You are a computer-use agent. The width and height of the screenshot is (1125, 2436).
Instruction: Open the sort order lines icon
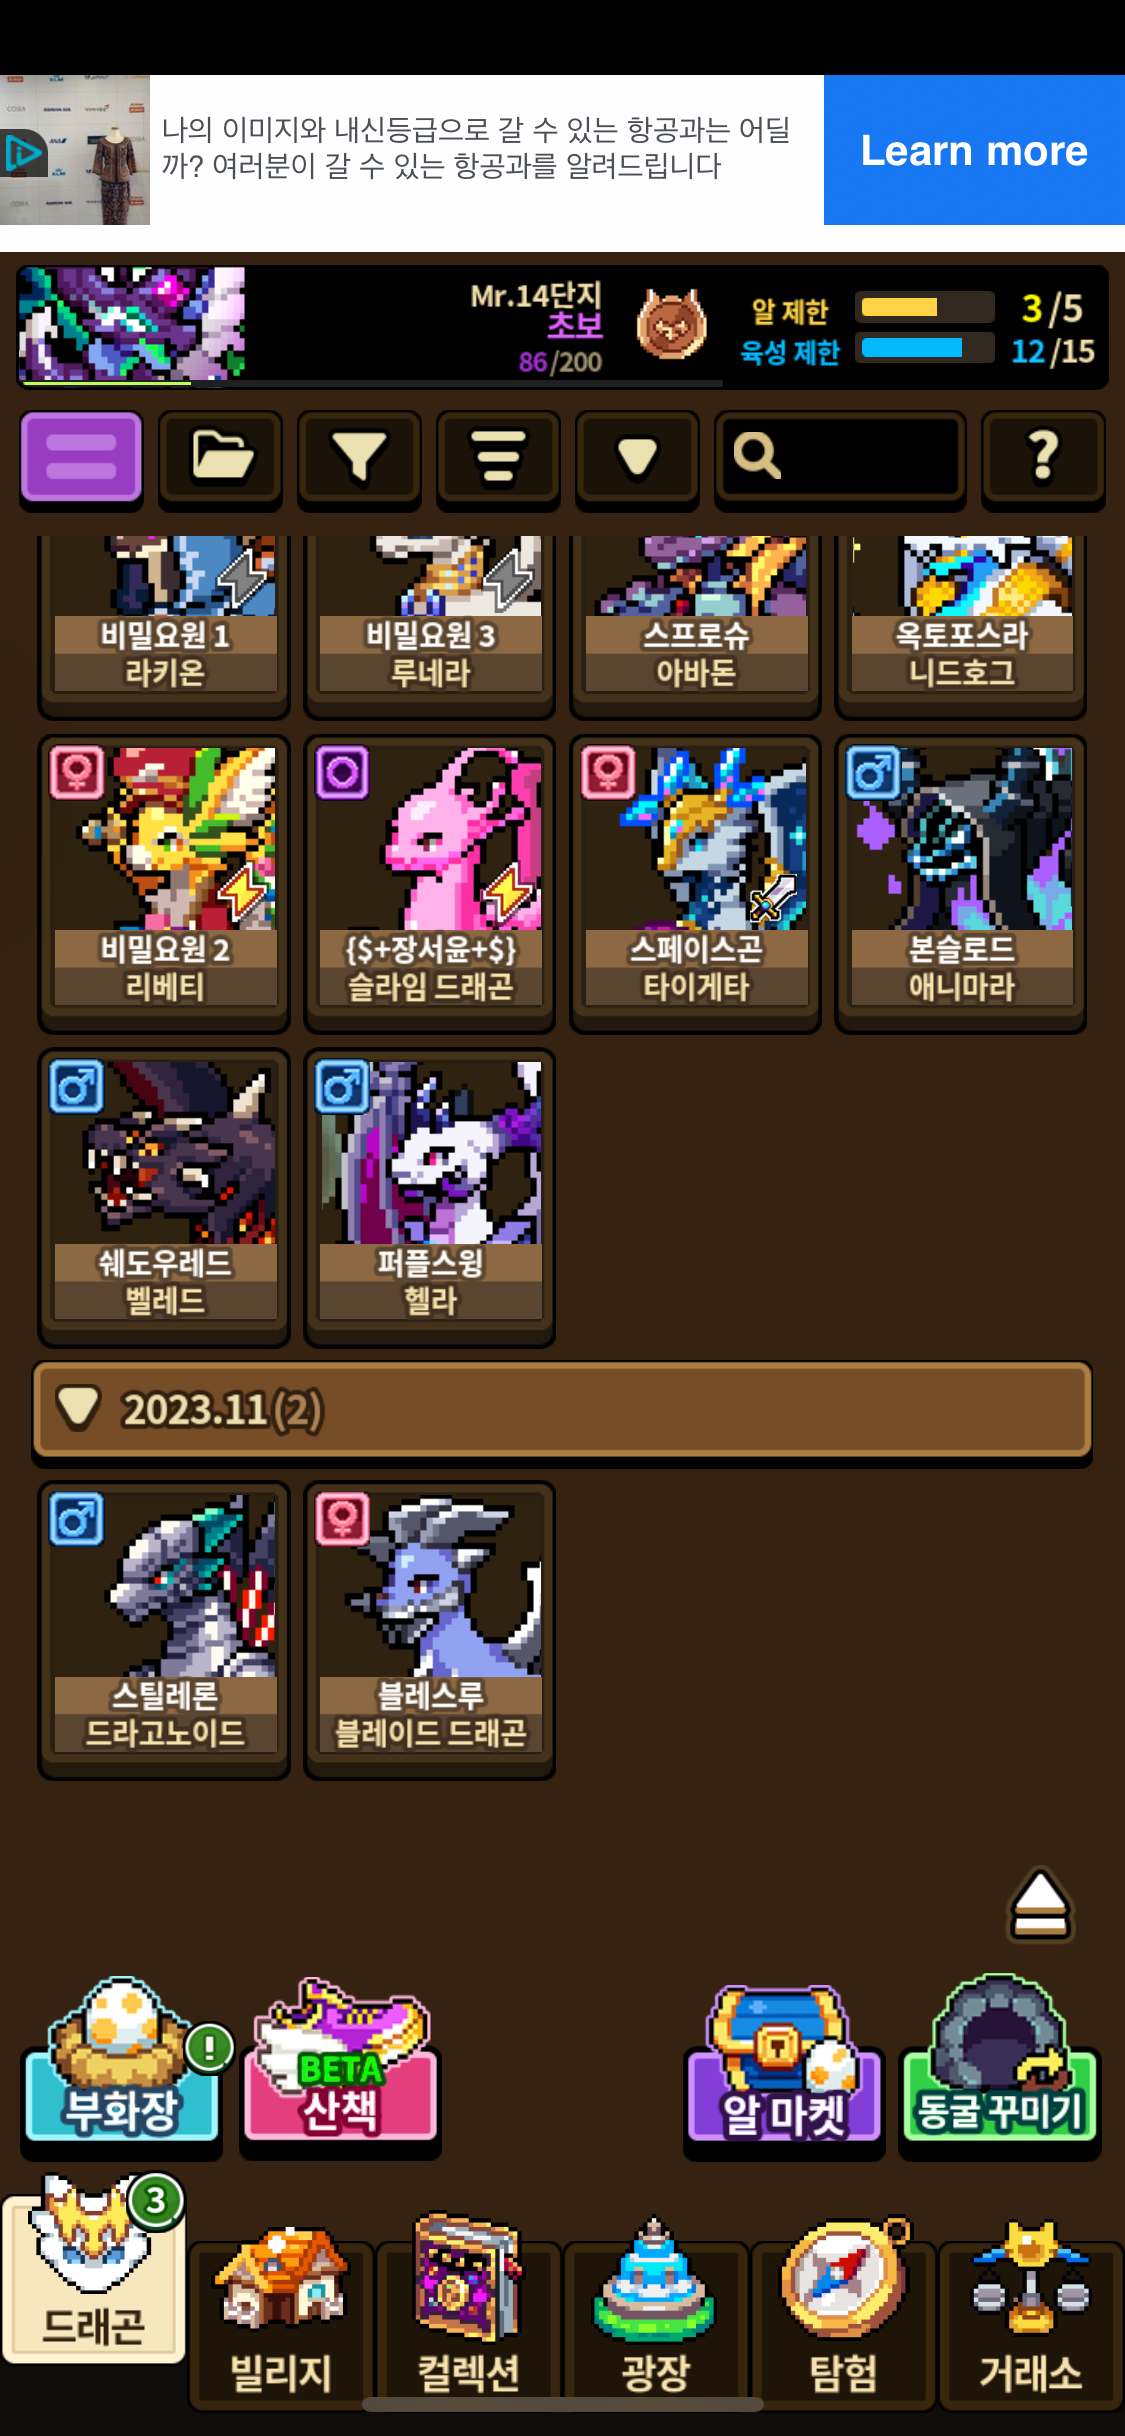498,457
